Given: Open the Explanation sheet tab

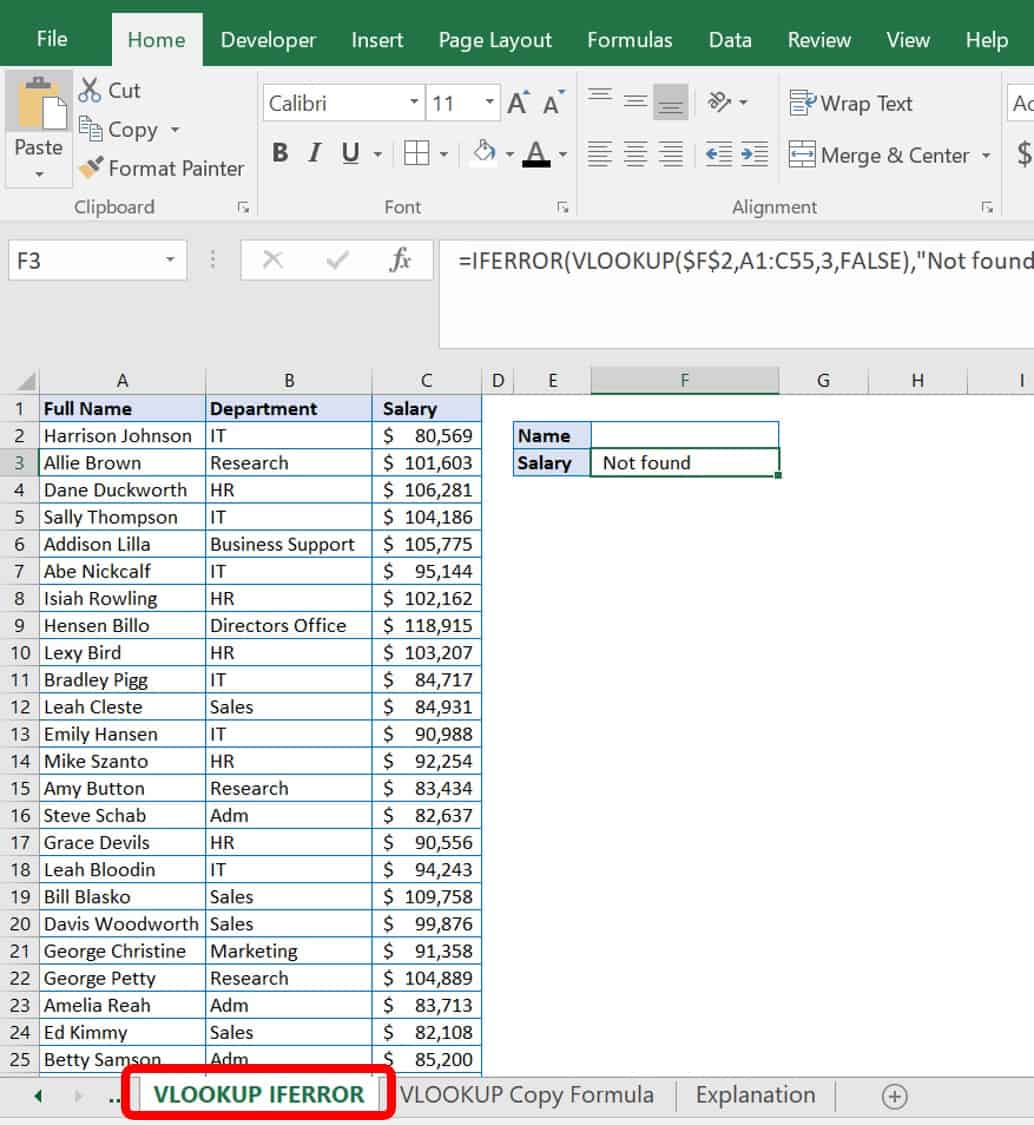Looking at the screenshot, I should (754, 1095).
